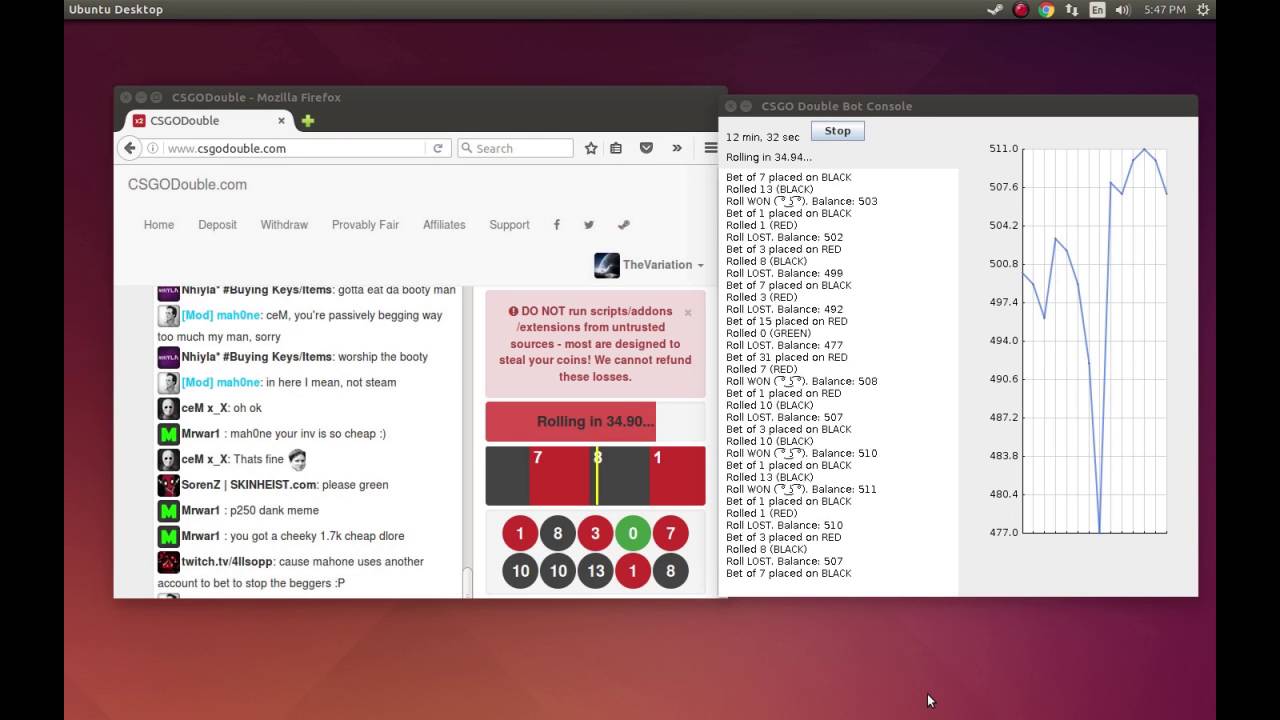Expand TheVariation account dropdown
1280x720 pixels.
[x=663, y=265]
